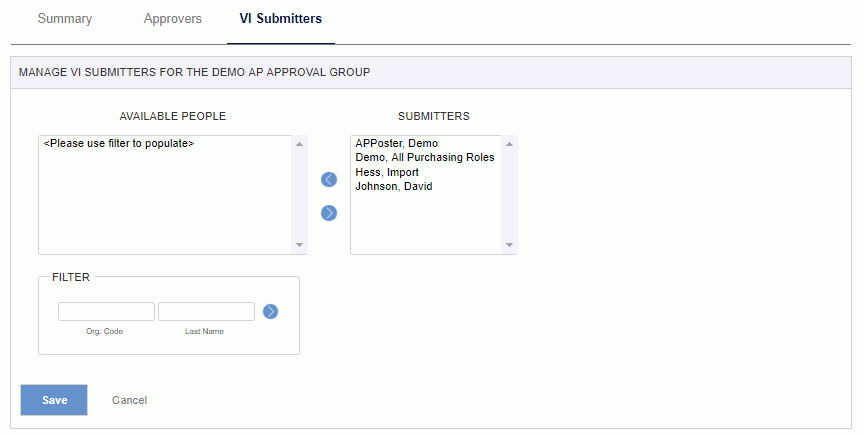Open the Approvers tab
This screenshot has height=436, width=863.
(173, 19)
